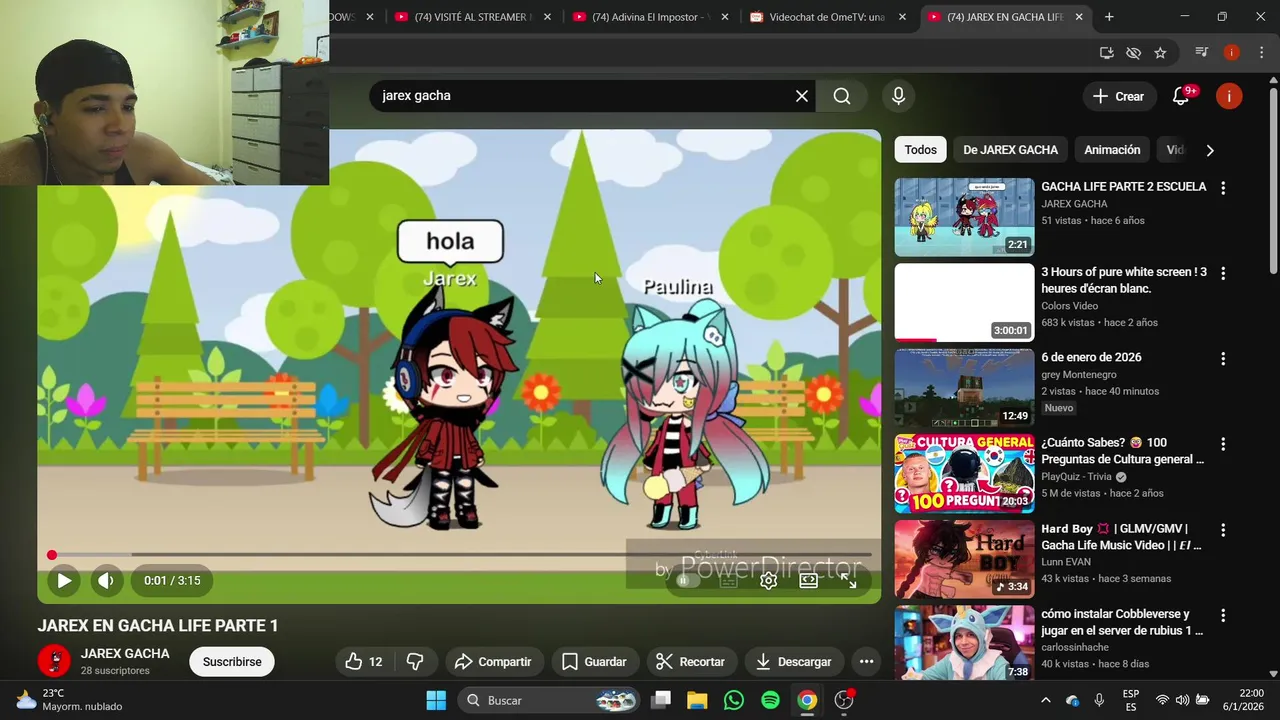Save the video with Guardar

tap(594, 662)
